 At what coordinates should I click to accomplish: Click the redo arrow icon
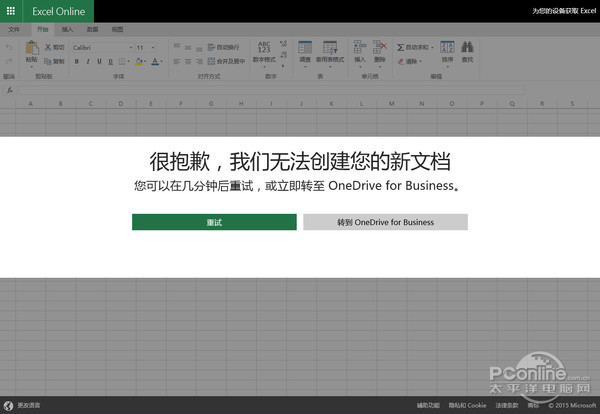coord(9,61)
